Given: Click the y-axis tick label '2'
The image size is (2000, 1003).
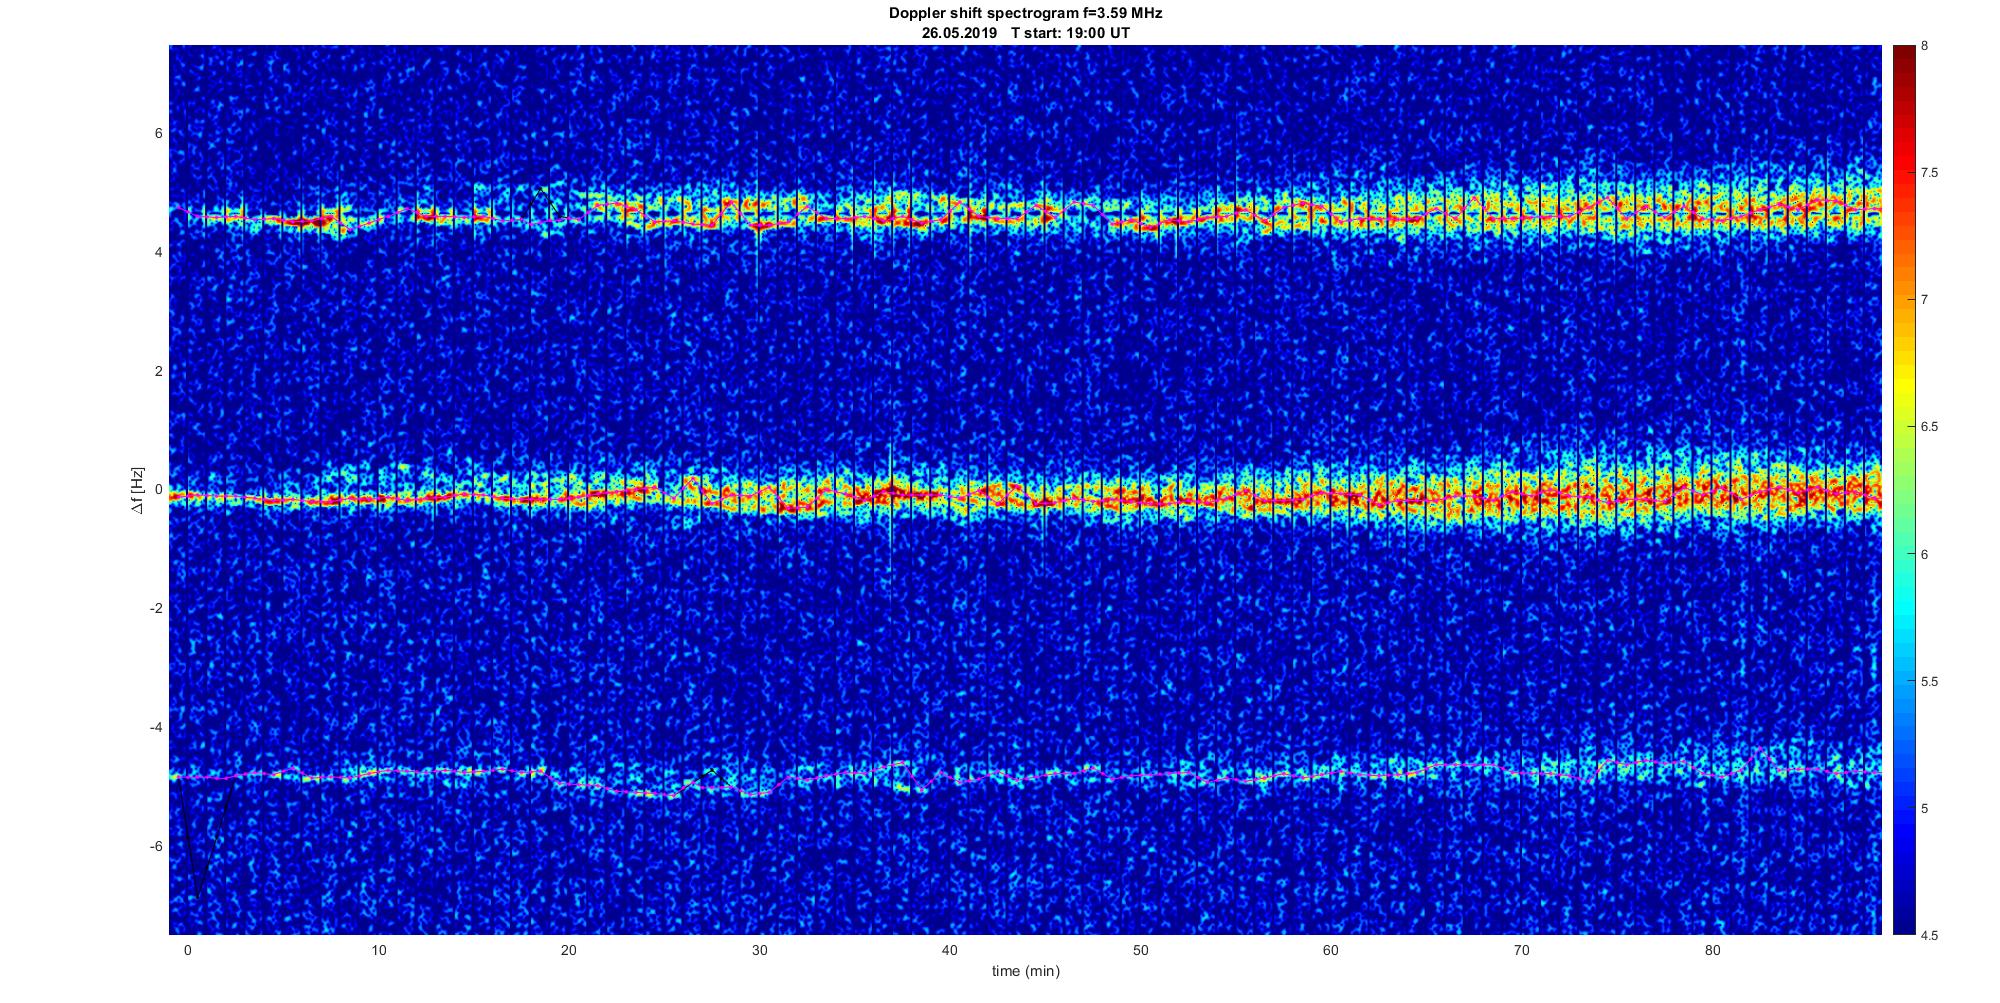Looking at the screenshot, I should click(x=159, y=371).
